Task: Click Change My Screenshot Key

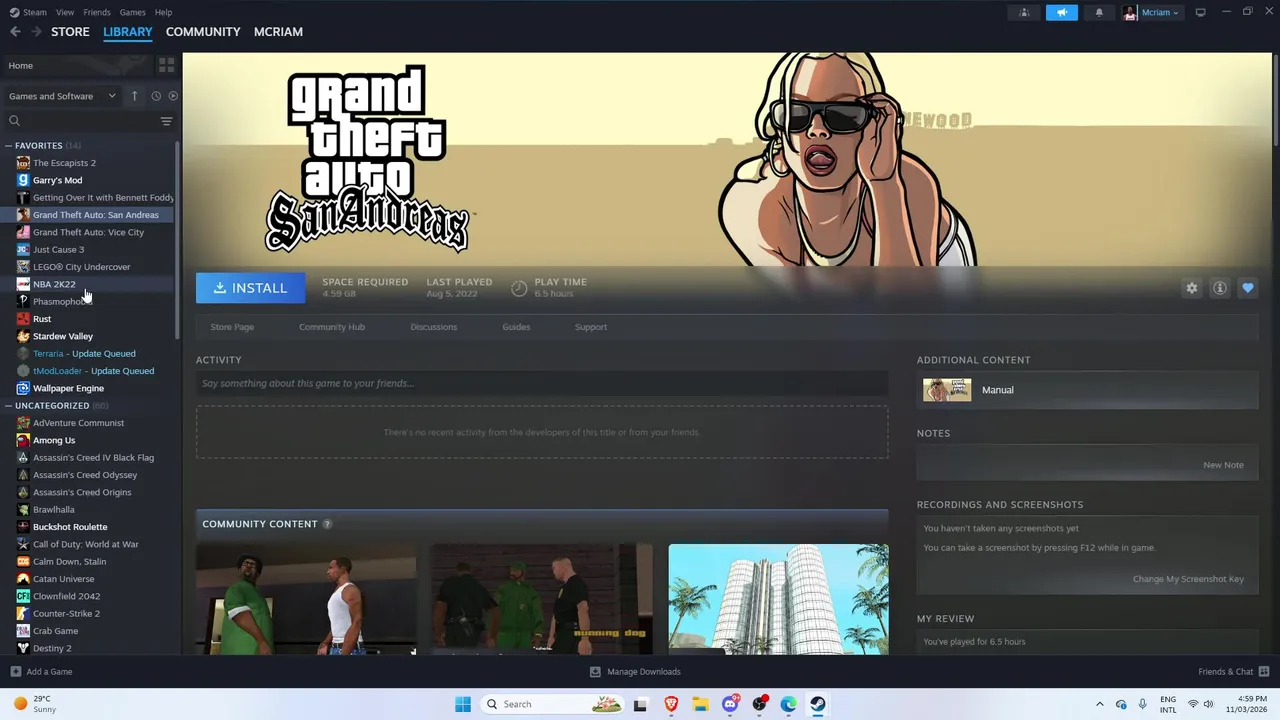Action: point(1188,579)
